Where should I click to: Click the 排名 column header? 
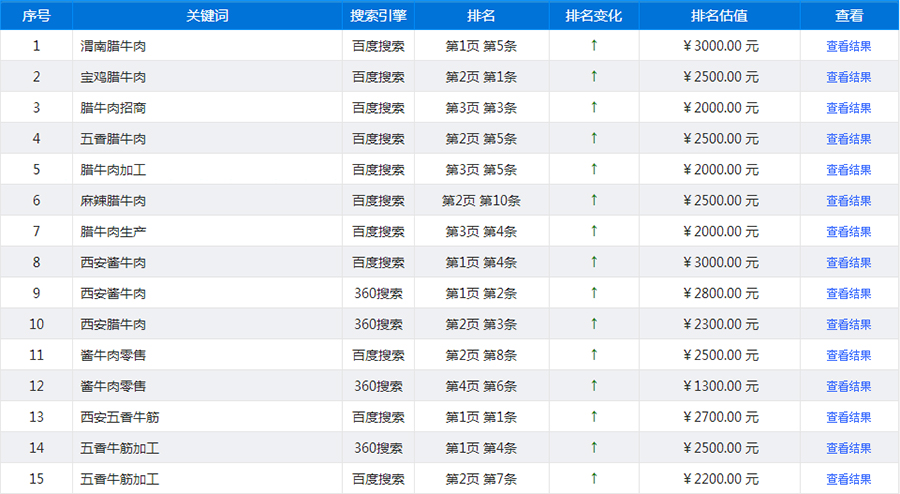[482, 15]
